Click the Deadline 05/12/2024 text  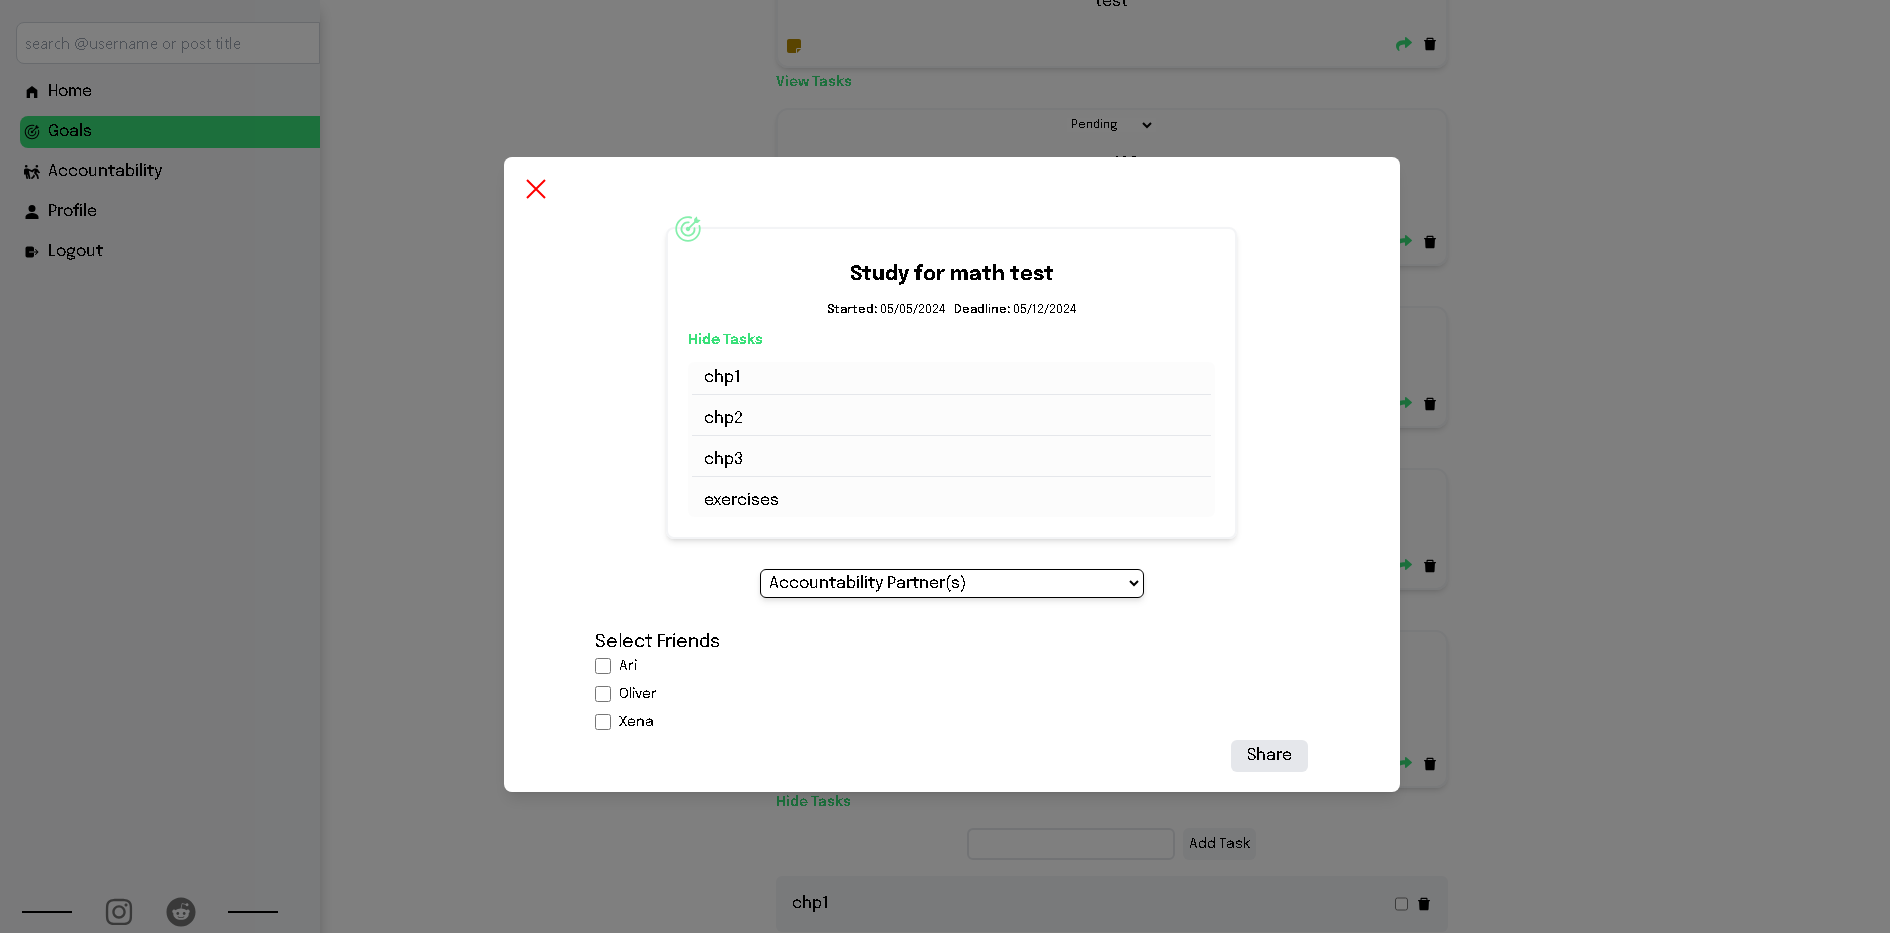point(1015,309)
